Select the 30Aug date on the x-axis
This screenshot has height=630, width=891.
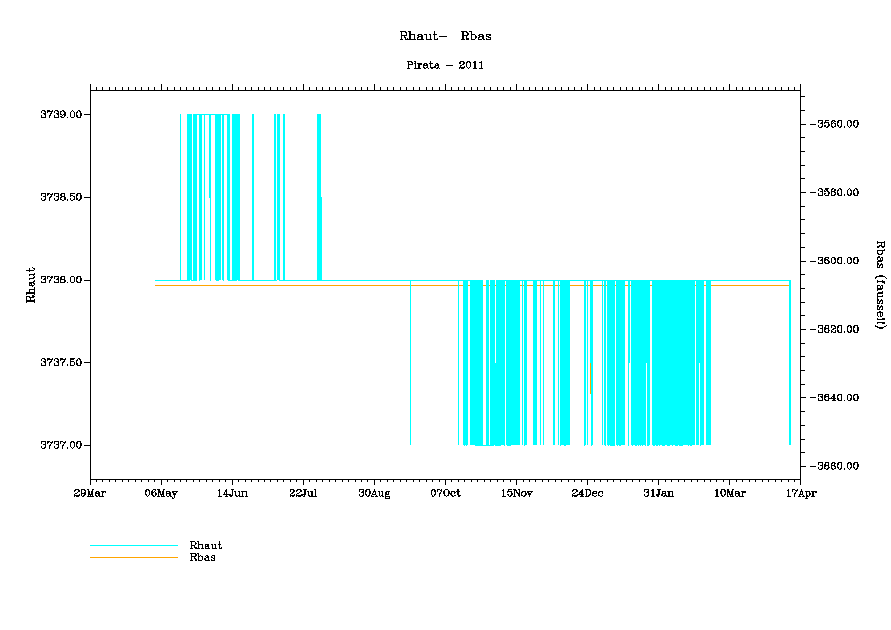[x=374, y=493]
